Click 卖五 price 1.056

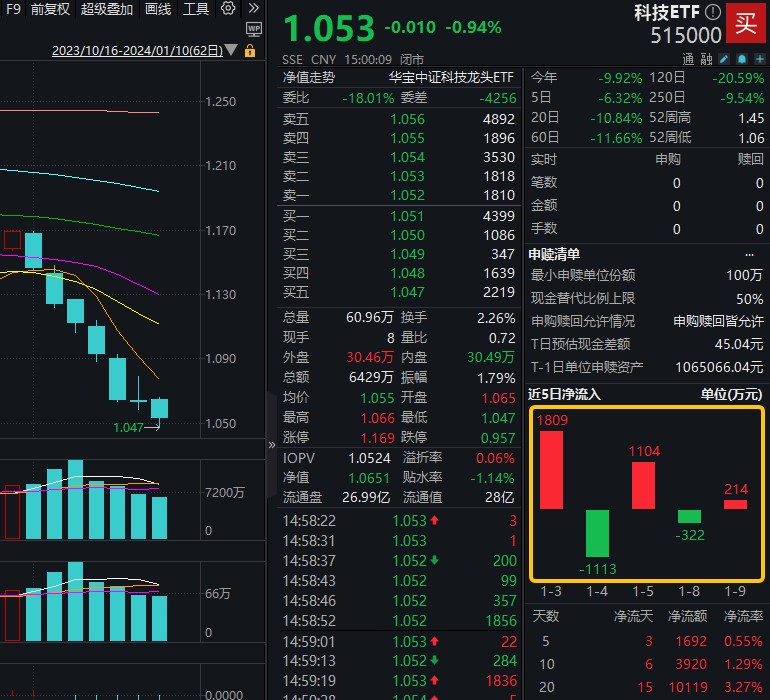[408, 119]
